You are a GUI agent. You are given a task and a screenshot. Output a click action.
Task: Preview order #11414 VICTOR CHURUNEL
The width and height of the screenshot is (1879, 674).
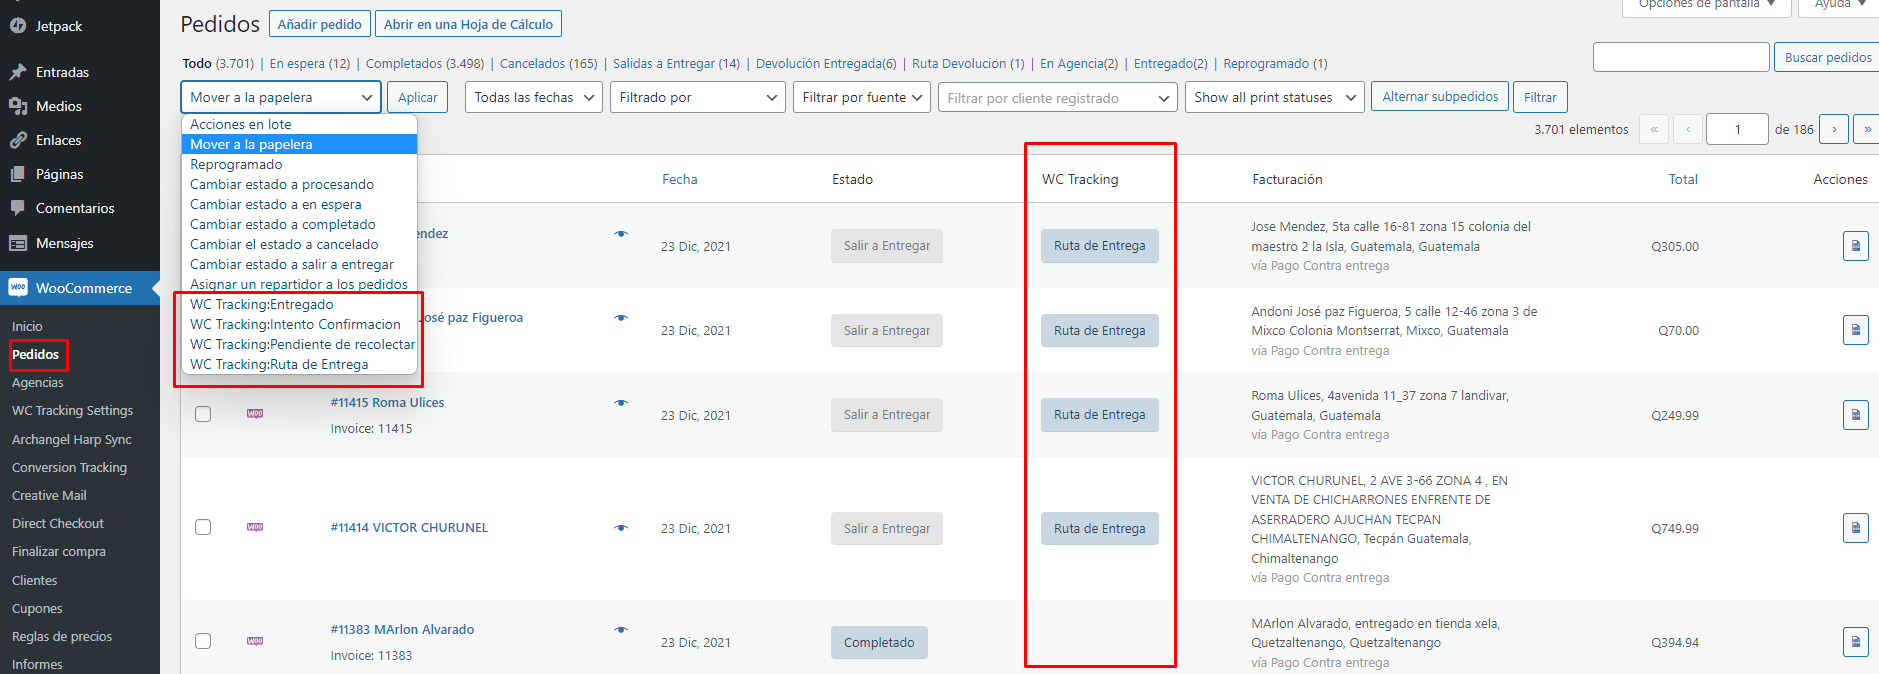(x=621, y=528)
